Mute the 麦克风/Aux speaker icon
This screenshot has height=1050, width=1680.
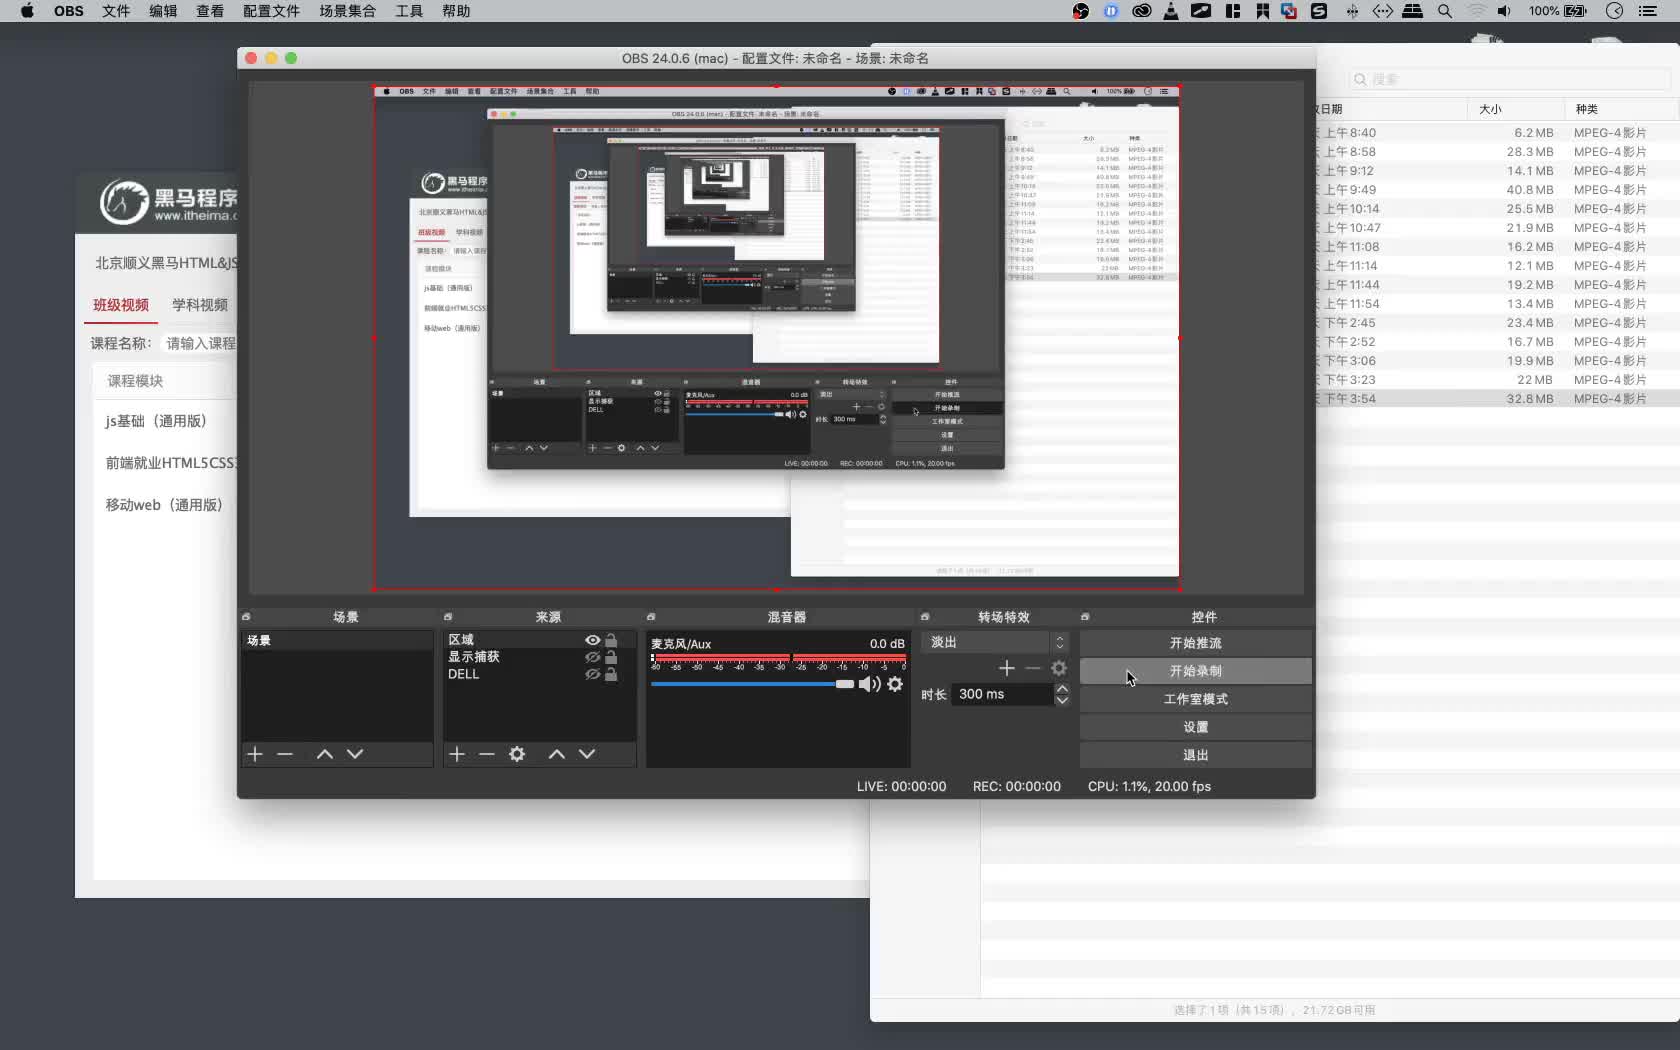[x=870, y=684]
